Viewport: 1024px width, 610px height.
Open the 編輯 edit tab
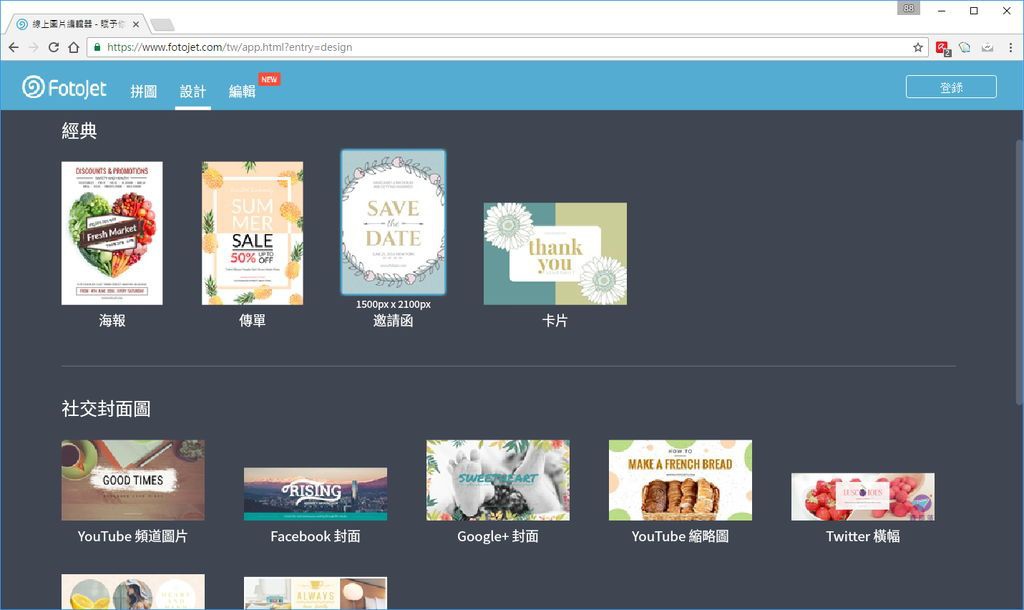tap(242, 91)
